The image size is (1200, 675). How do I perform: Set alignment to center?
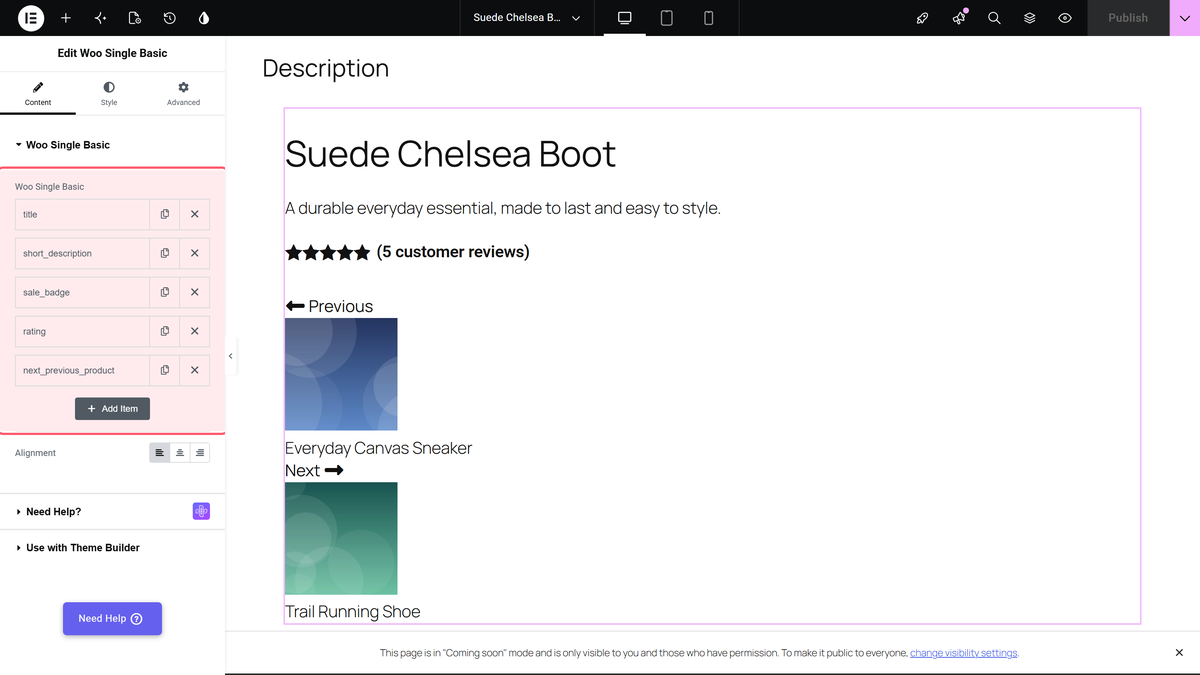180,453
